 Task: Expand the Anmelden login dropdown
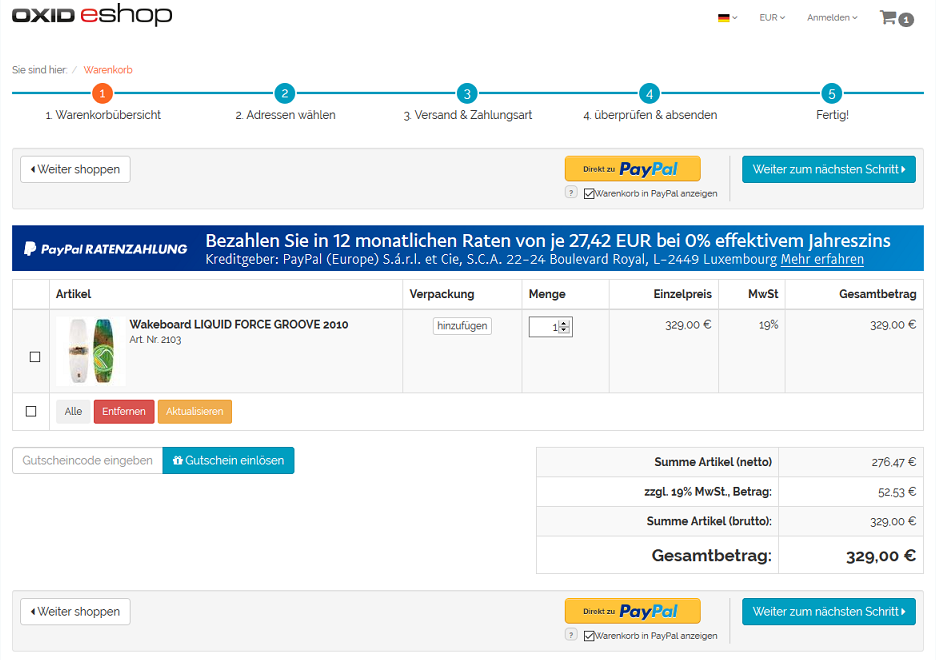pos(832,18)
